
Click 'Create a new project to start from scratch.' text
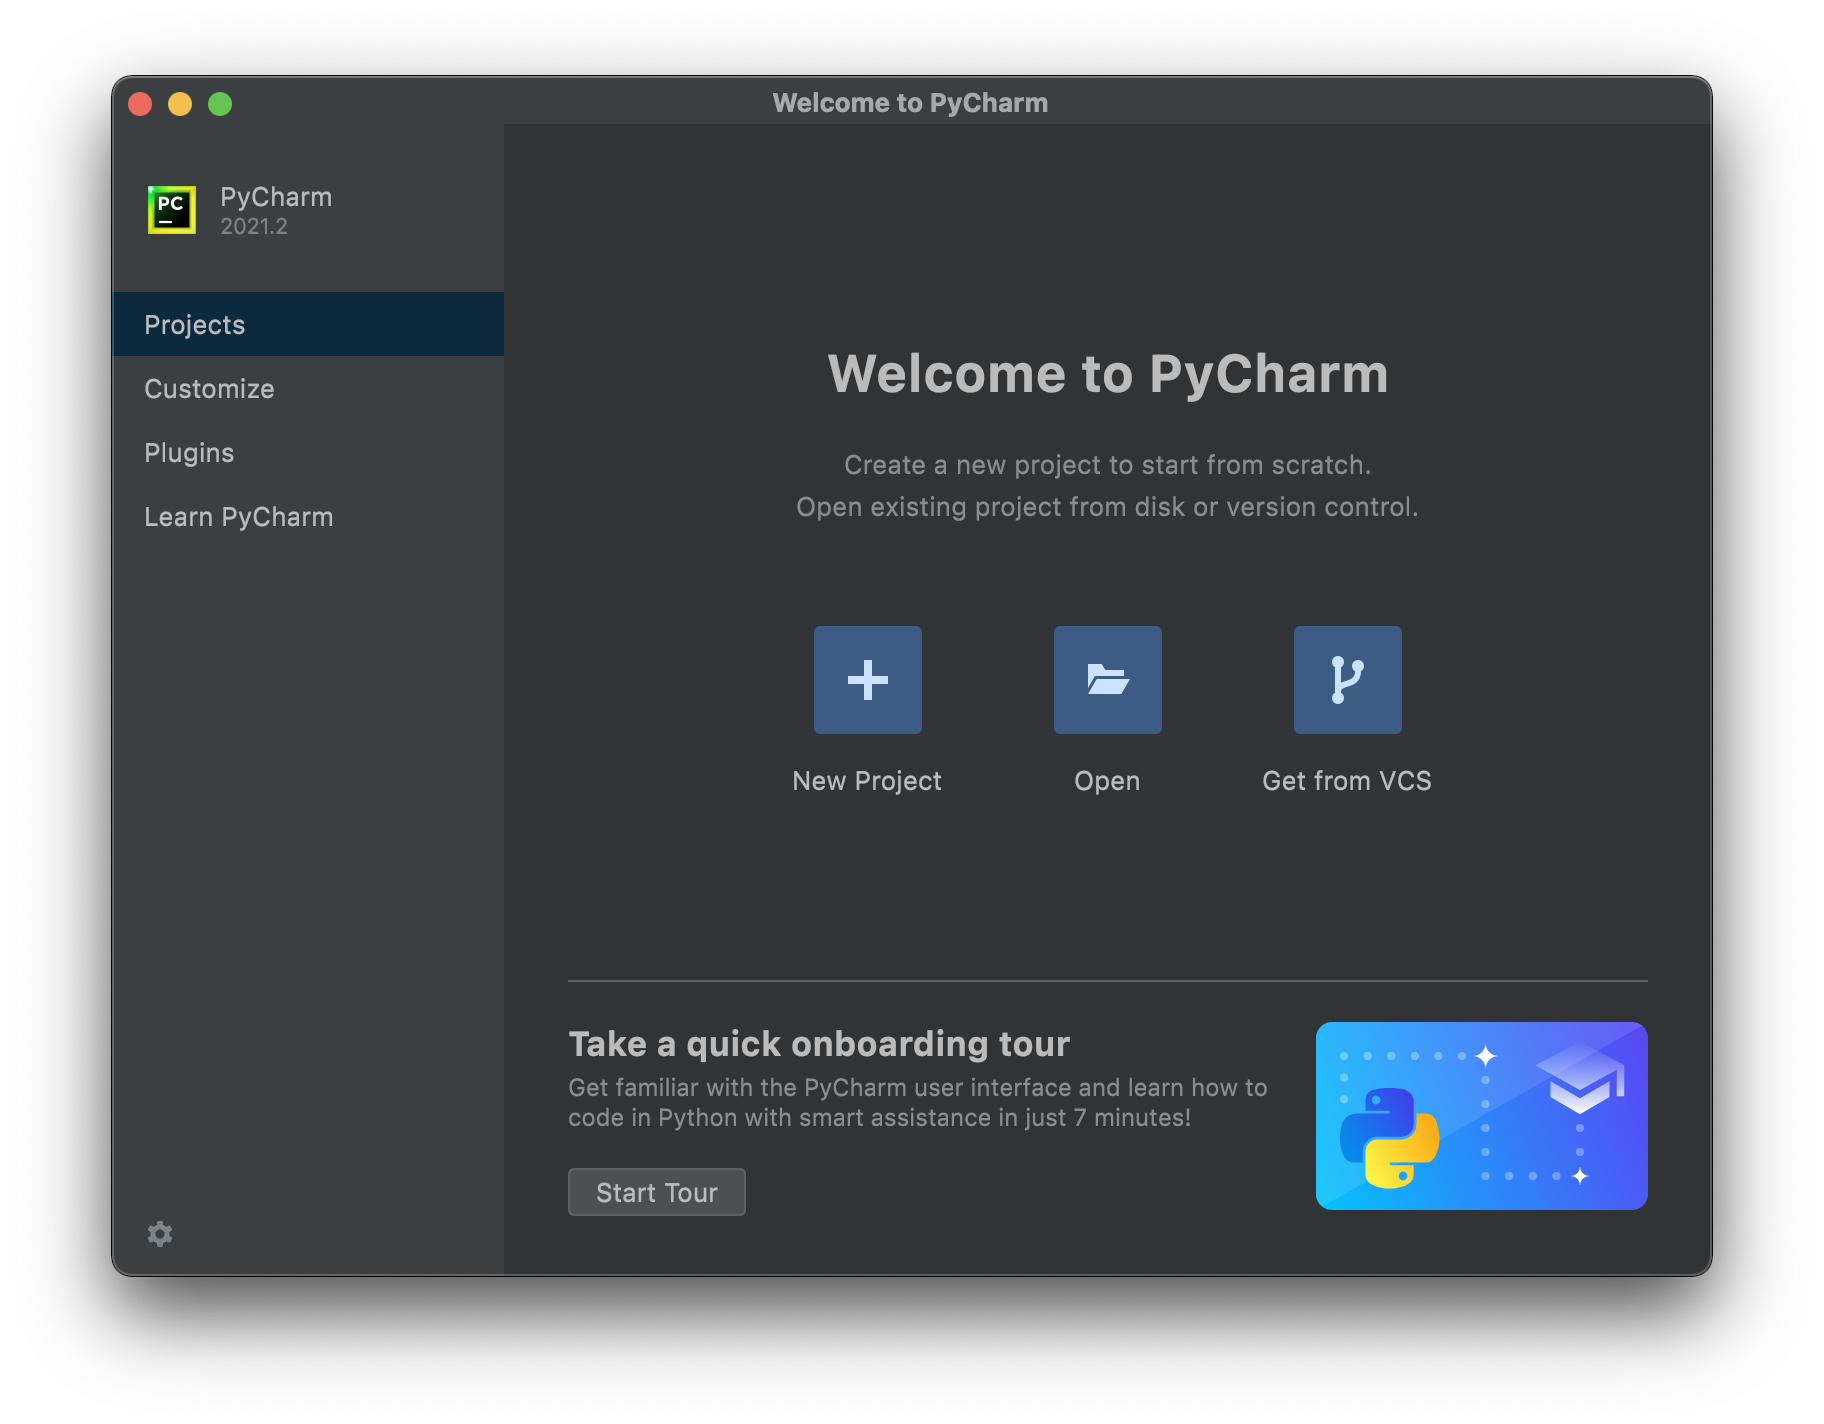pos(1108,465)
